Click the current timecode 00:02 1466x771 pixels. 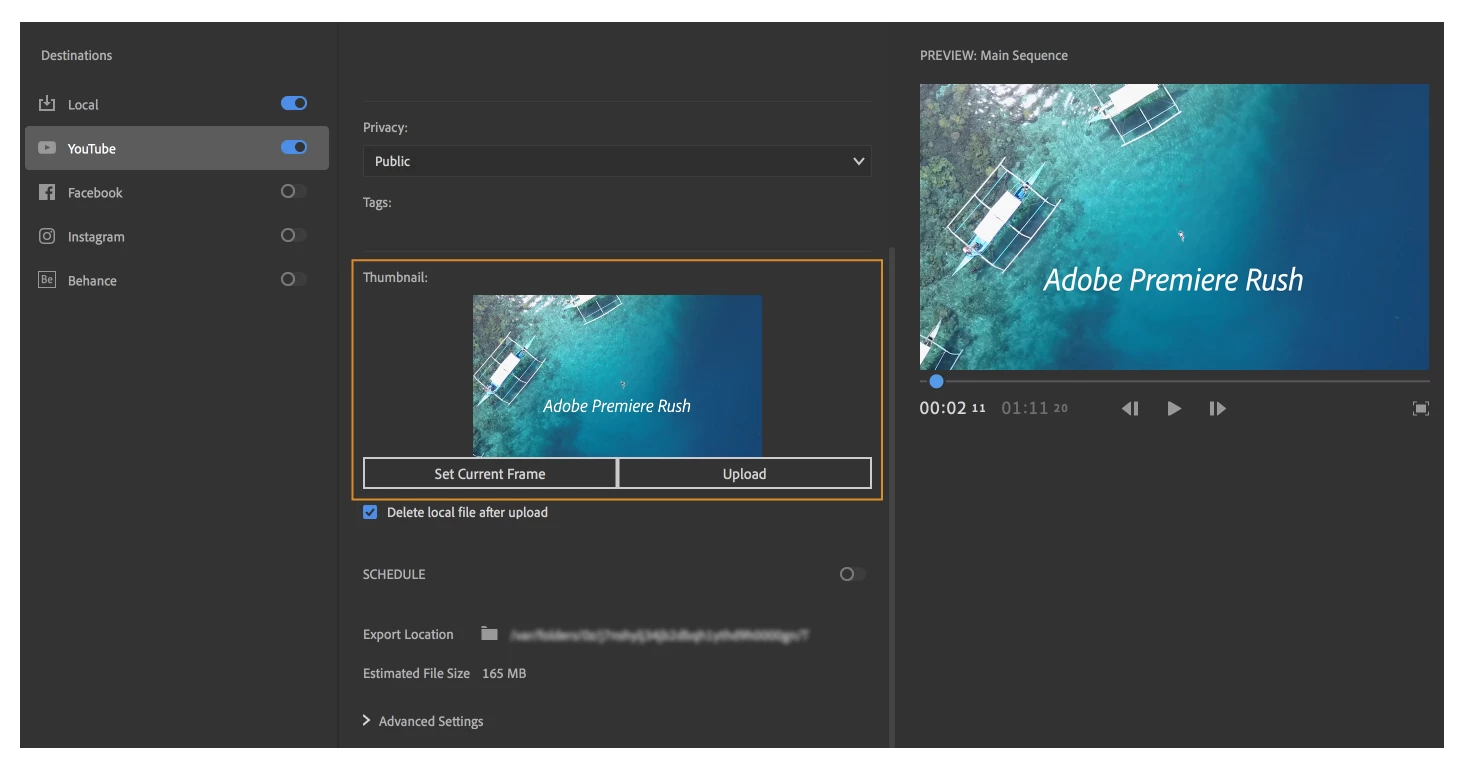coord(953,408)
